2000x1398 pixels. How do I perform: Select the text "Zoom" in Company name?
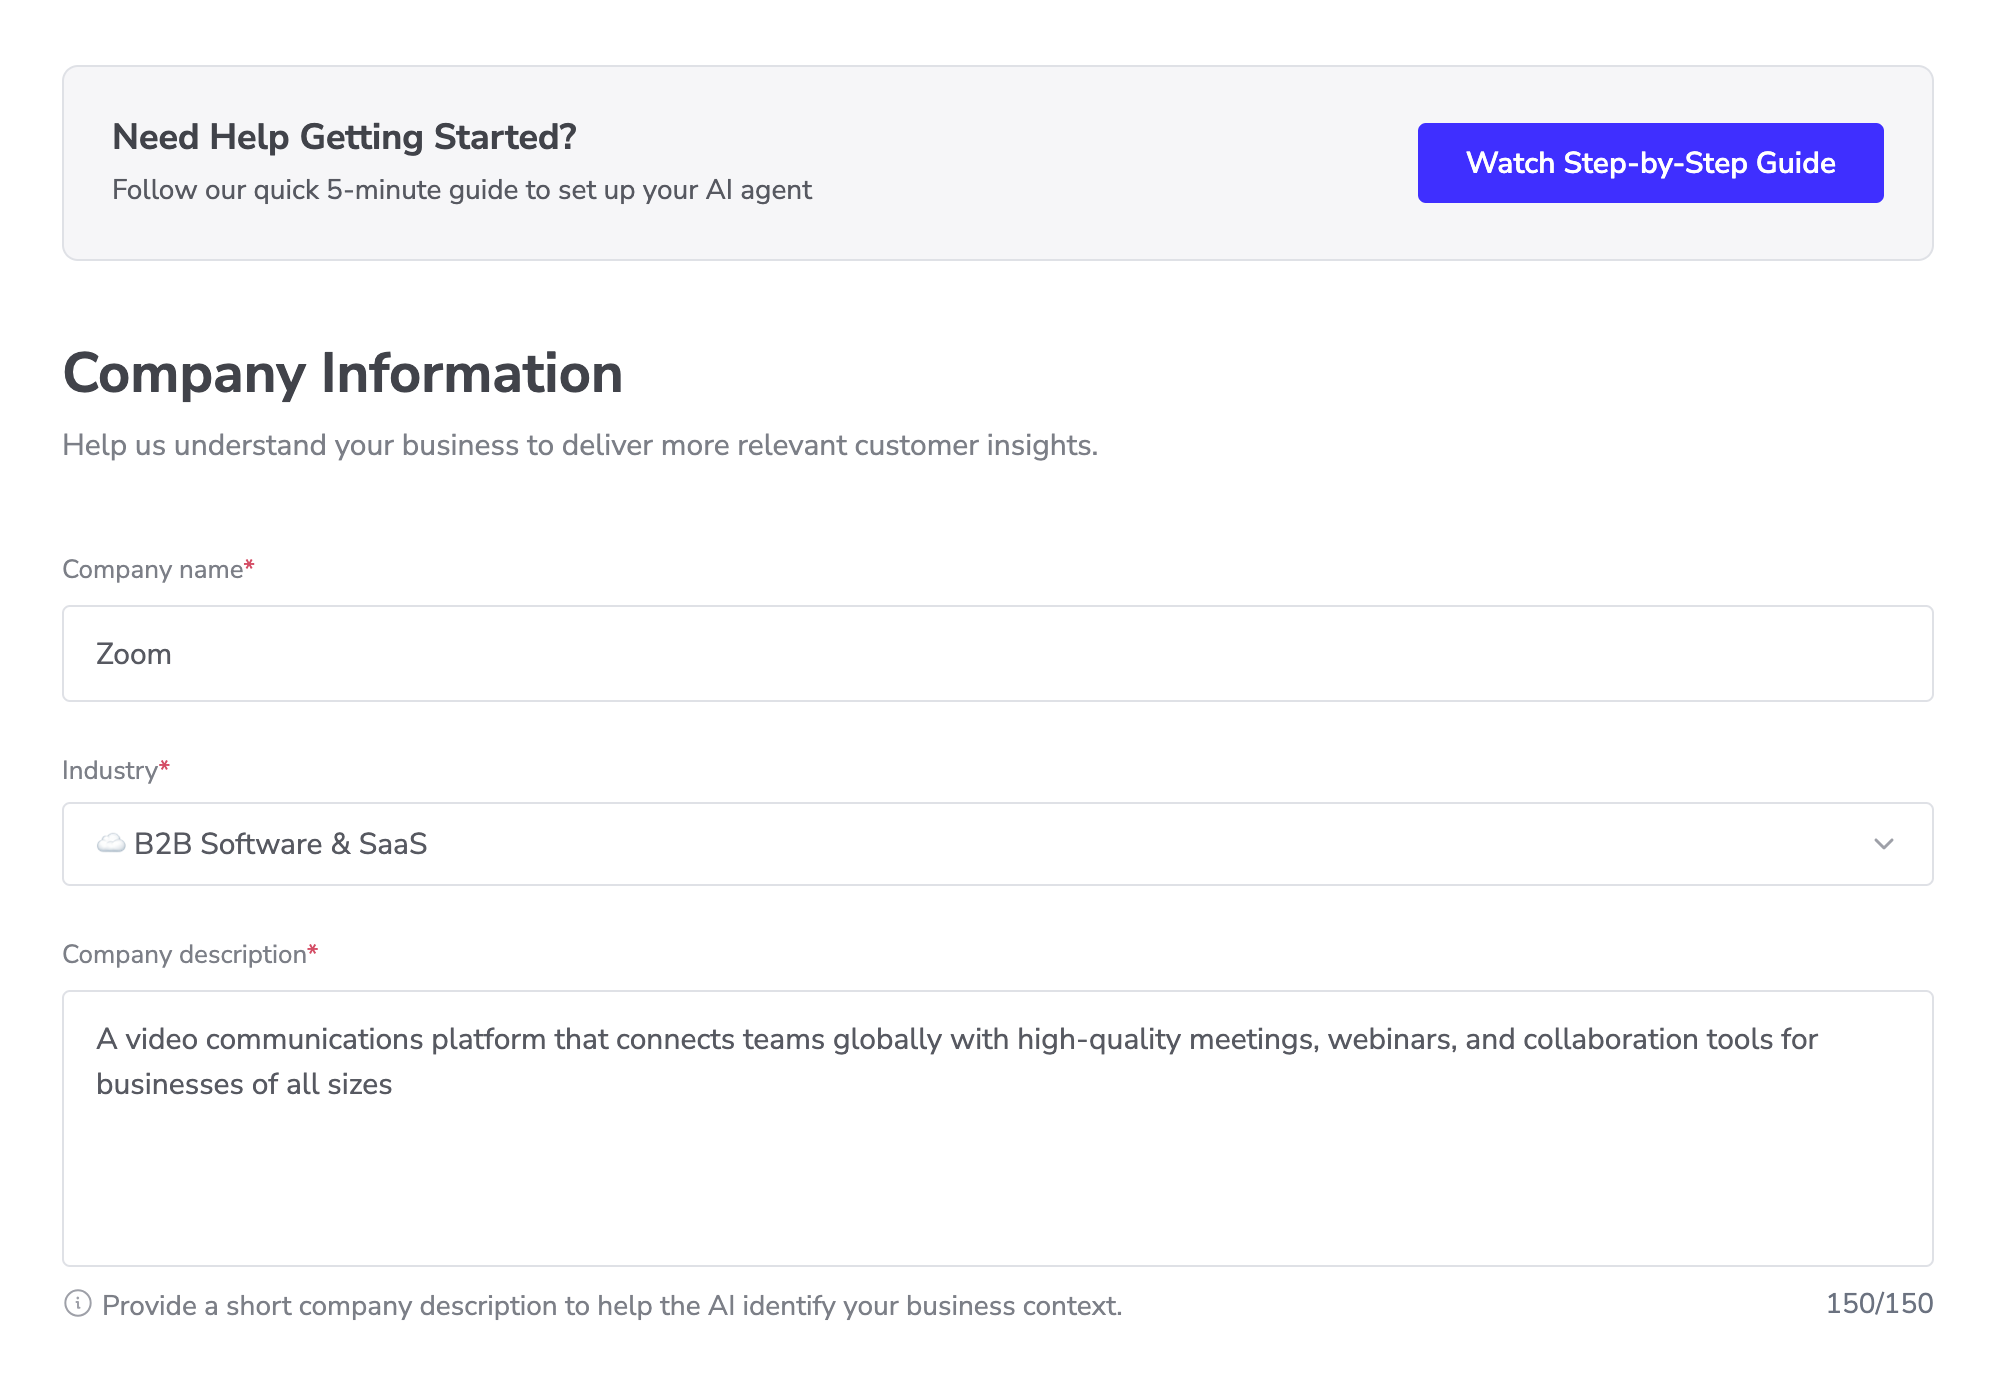coord(133,653)
